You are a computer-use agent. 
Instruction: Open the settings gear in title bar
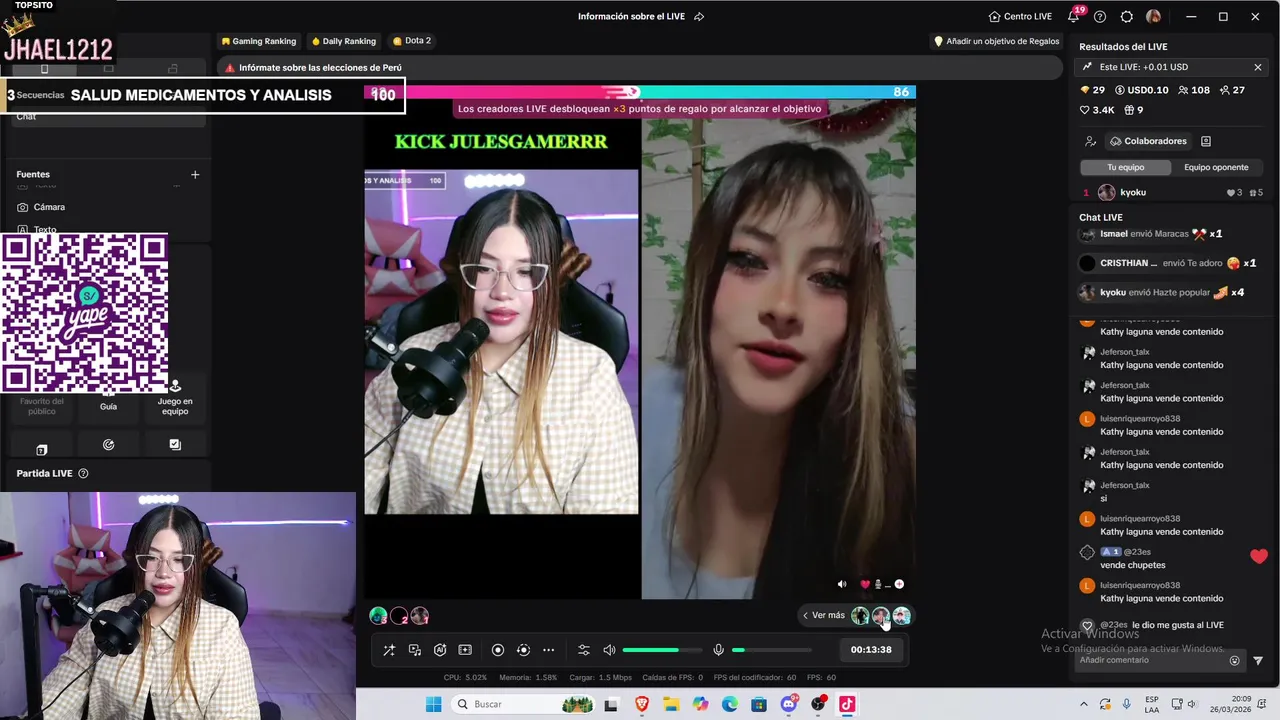click(x=1127, y=16)
